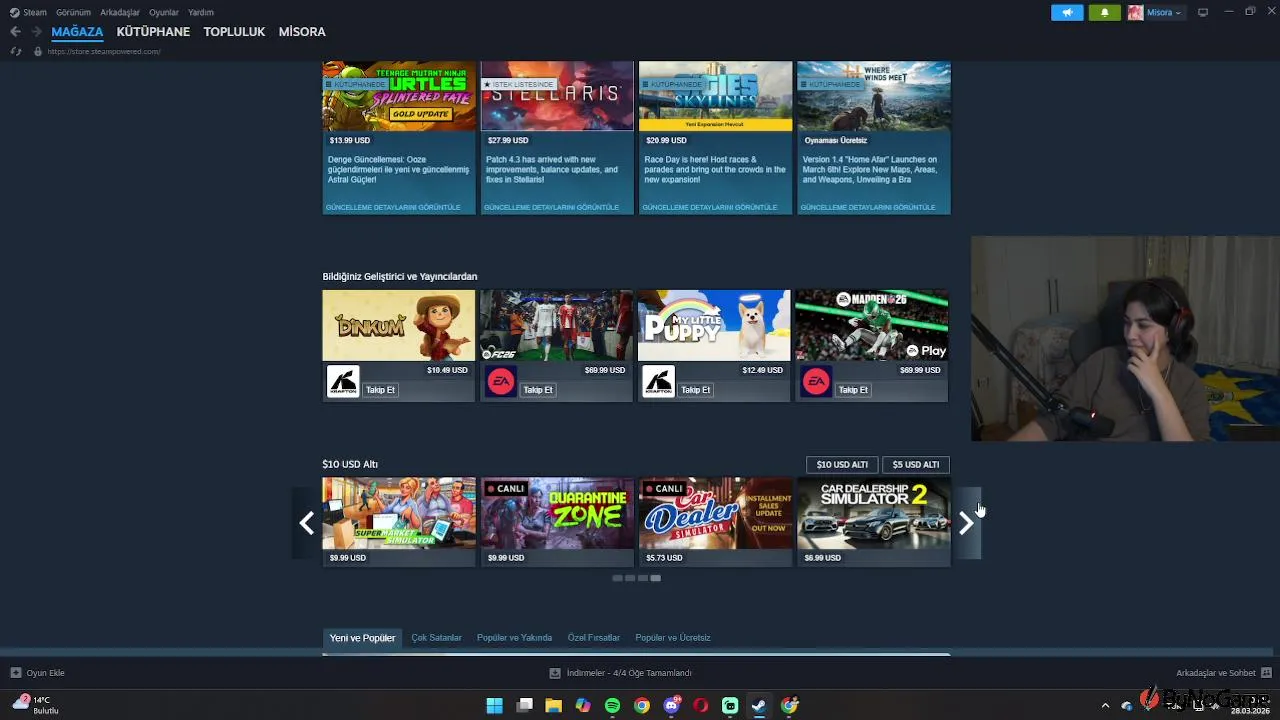Click the EA logo under FC 26
Image resolution: width=1280 pixels, height=720 pixels.
coord(501,382)
